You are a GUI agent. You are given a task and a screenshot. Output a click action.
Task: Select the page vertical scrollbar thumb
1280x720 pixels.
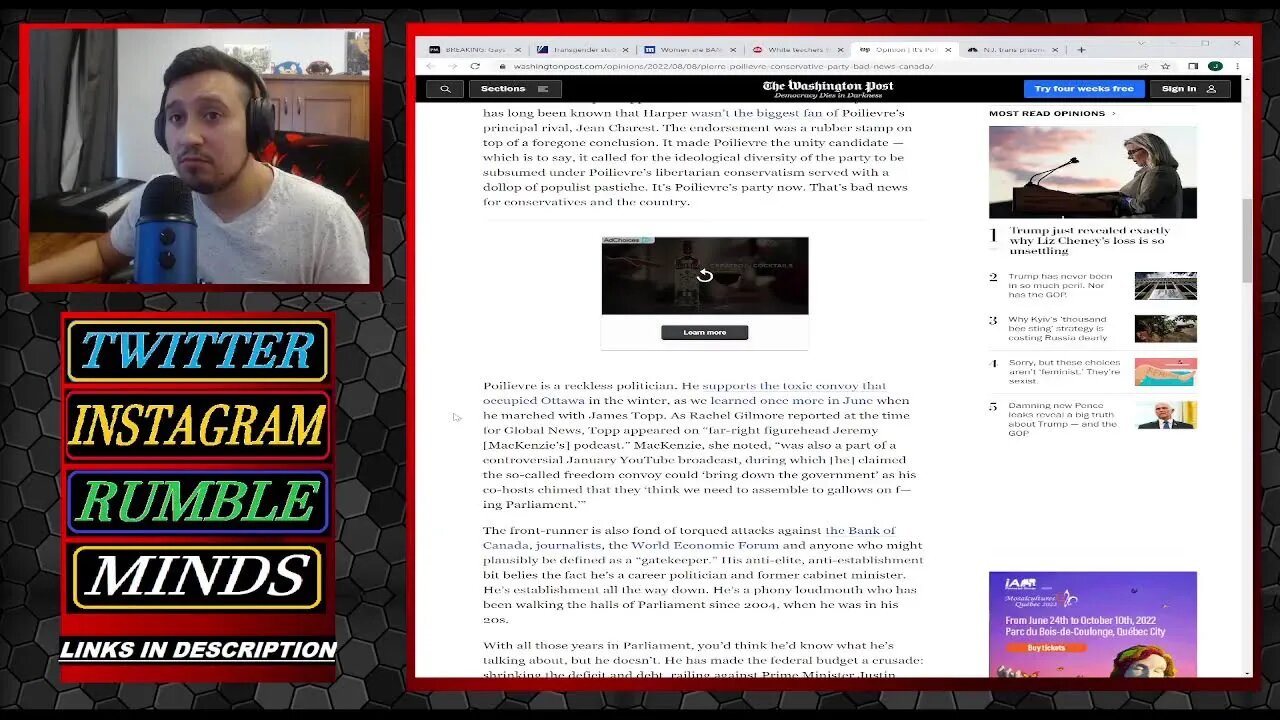click(1246, 240)
